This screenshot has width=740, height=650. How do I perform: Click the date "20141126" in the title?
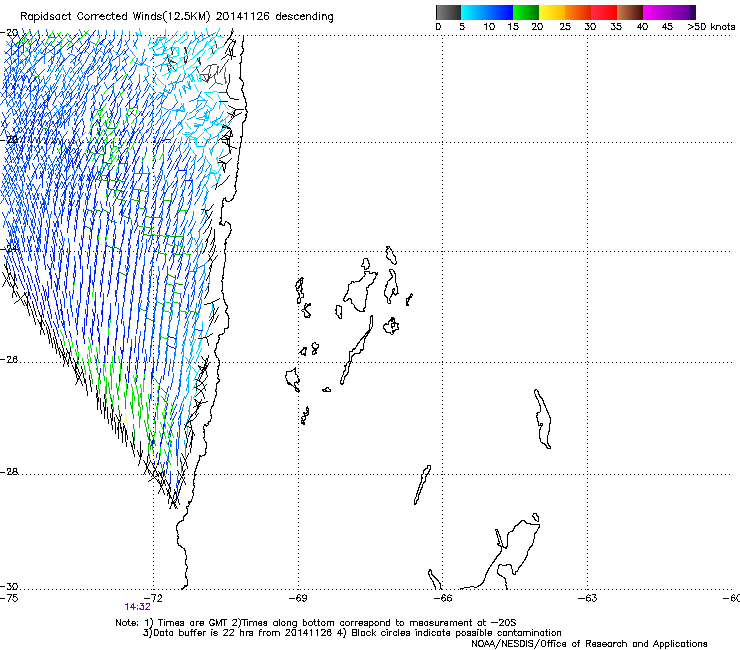click(x=243, y=17)
